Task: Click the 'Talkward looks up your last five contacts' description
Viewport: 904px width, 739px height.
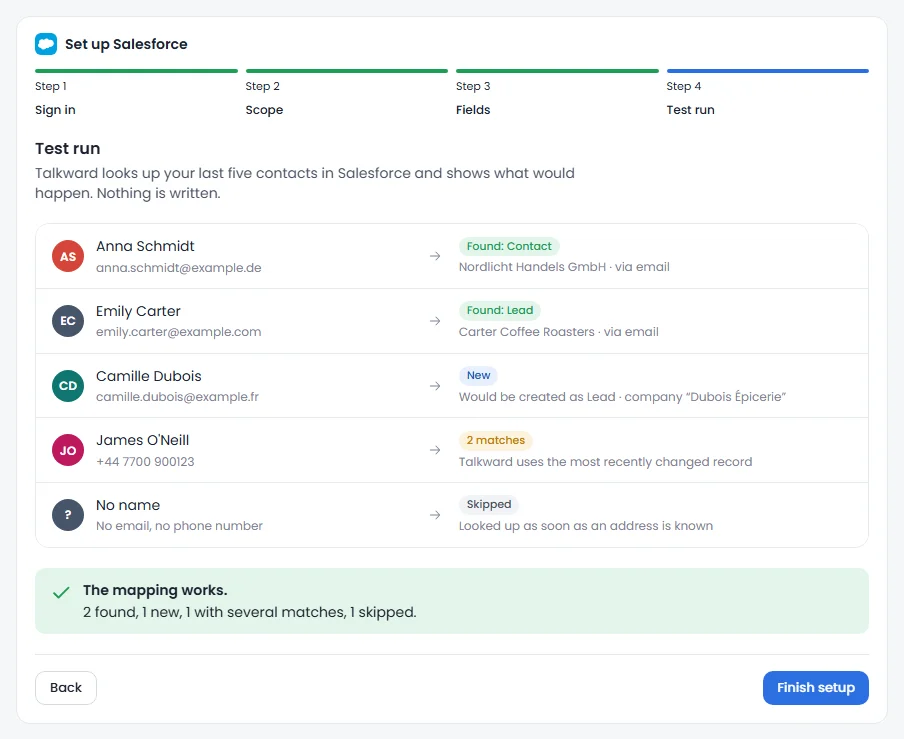Action: (x=305, y=183)
